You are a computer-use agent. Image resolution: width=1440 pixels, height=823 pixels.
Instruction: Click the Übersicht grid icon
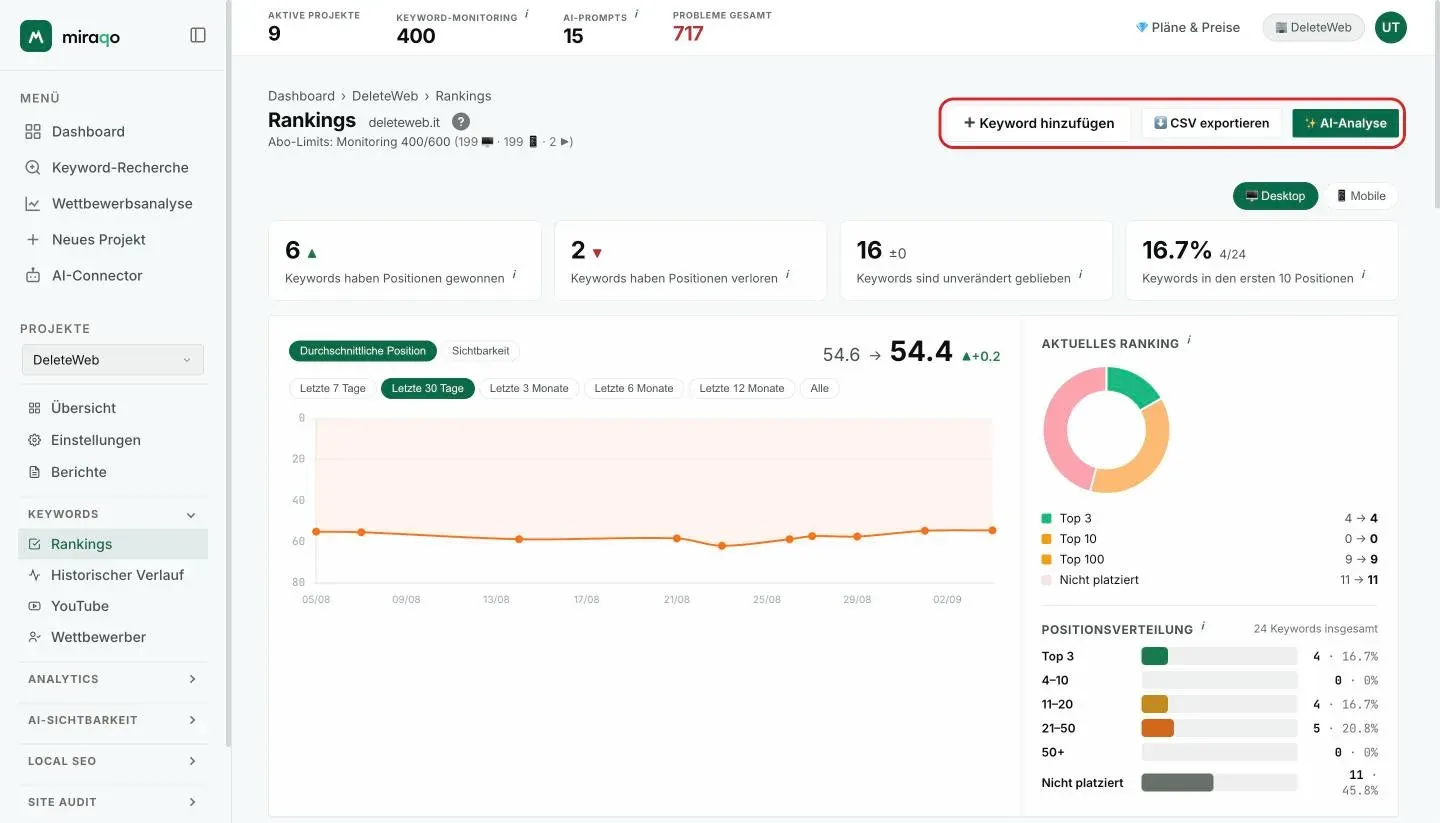click(x=34, y=408)
